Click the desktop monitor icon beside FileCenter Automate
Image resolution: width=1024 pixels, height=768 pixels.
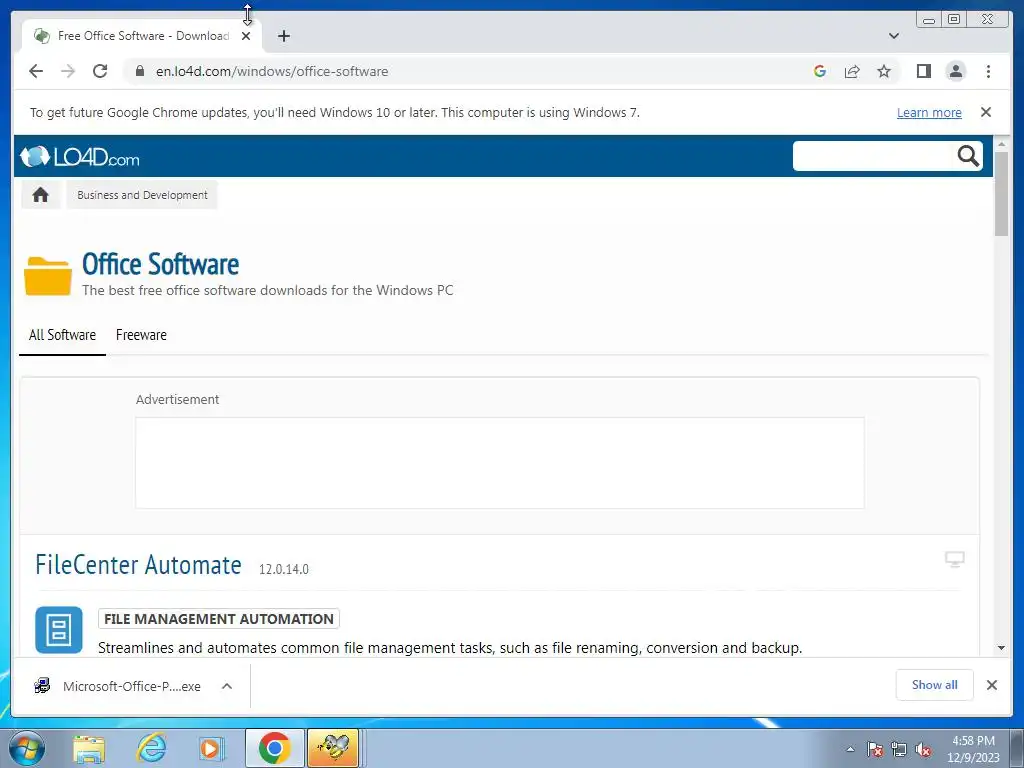point(955,559)
